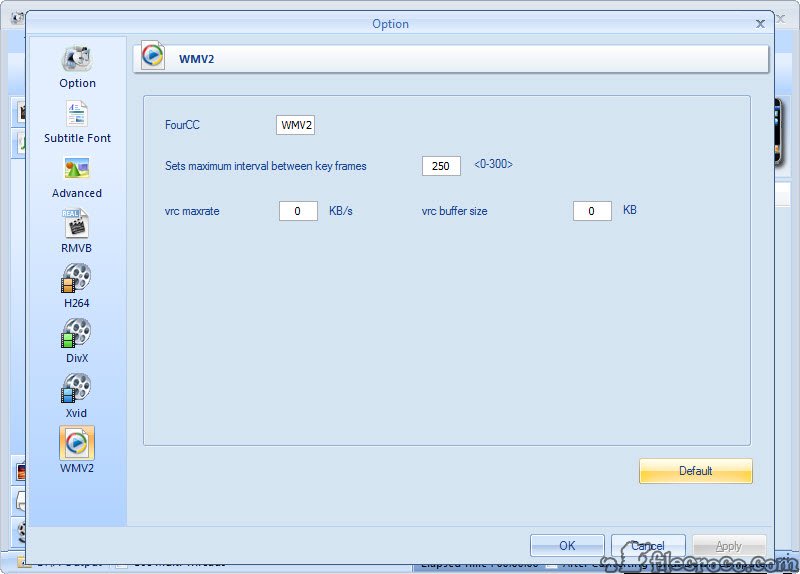
Task: Click the WMV2 header media player icon
Action: pyautogui.click(x=153, y=55)
